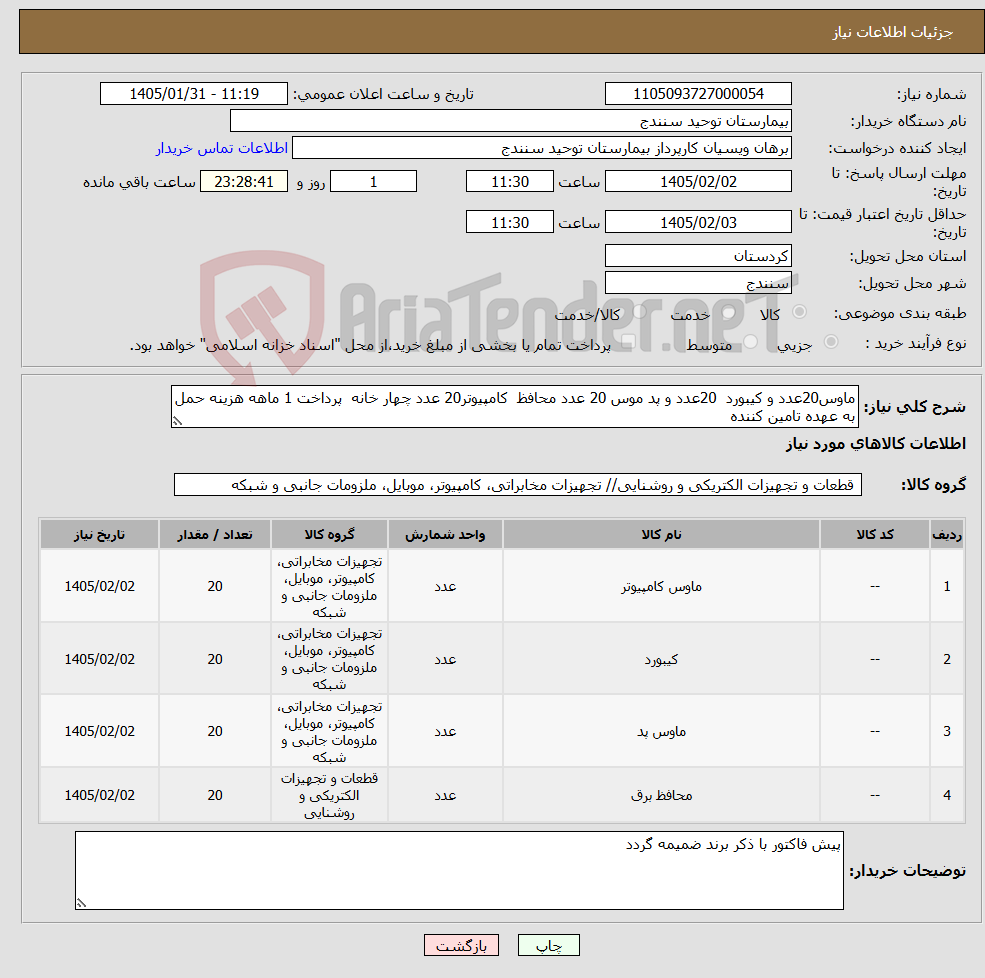
Task: Click the remaining days field showing 1
Action: [x=373, y=182]
